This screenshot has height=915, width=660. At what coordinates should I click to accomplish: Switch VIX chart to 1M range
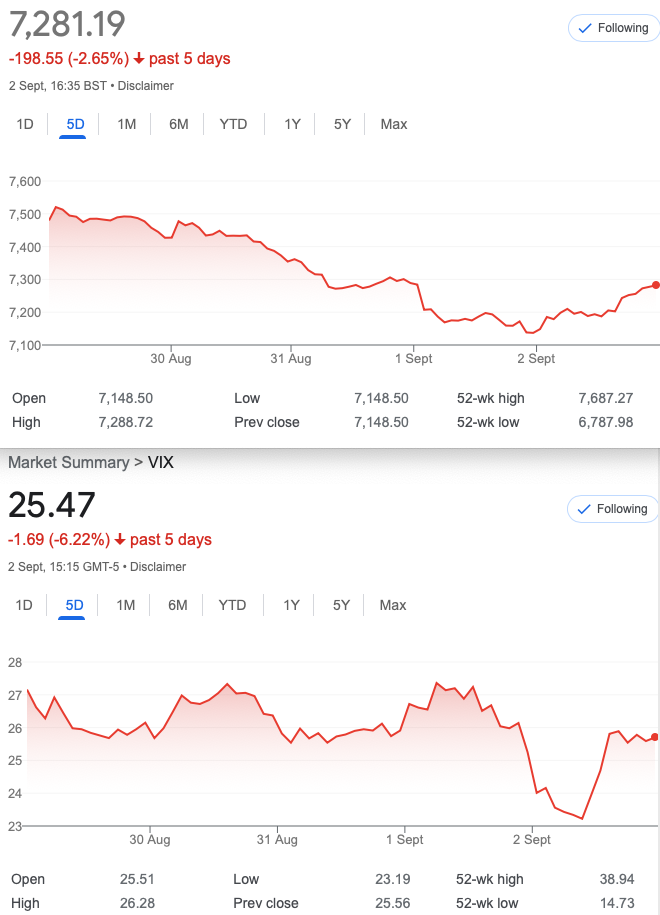tap(125, 605)
